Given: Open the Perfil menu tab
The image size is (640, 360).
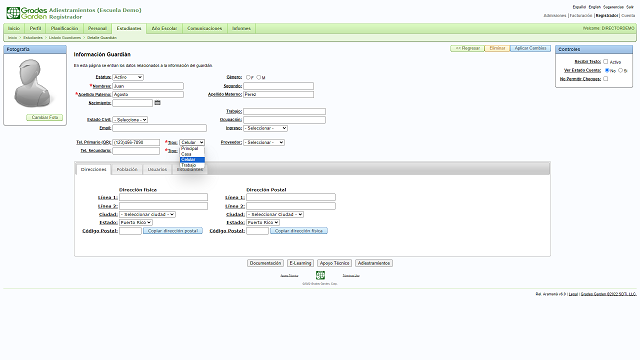Looking at the screenshot, I should 36,28.
